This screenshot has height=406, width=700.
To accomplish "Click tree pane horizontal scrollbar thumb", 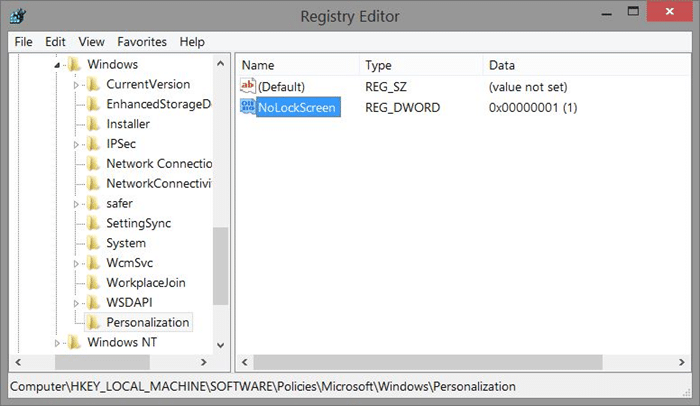I will click(x=102, y=362).
